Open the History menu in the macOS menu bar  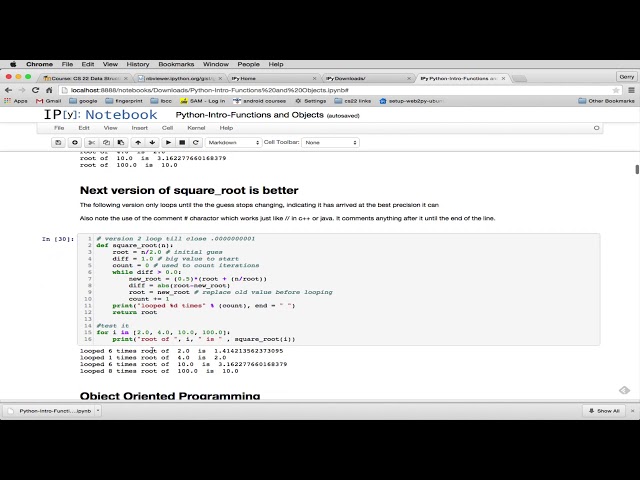(138, 64)
